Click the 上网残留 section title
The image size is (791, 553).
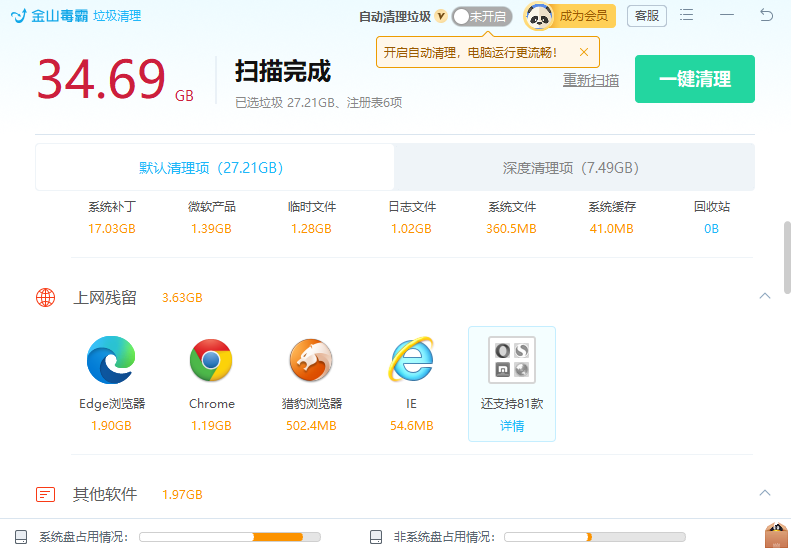coord(104,298)
